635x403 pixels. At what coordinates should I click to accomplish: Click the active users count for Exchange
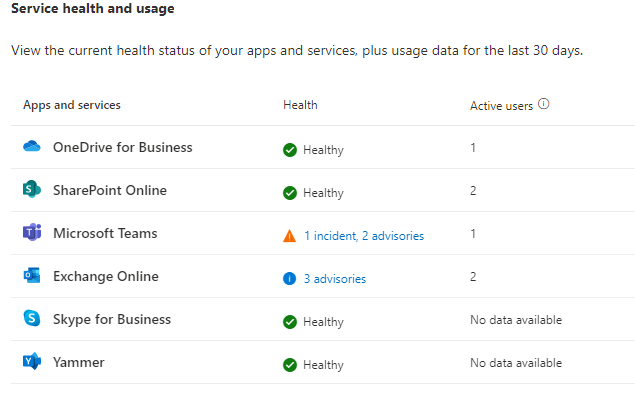click(x=473, y=277)
